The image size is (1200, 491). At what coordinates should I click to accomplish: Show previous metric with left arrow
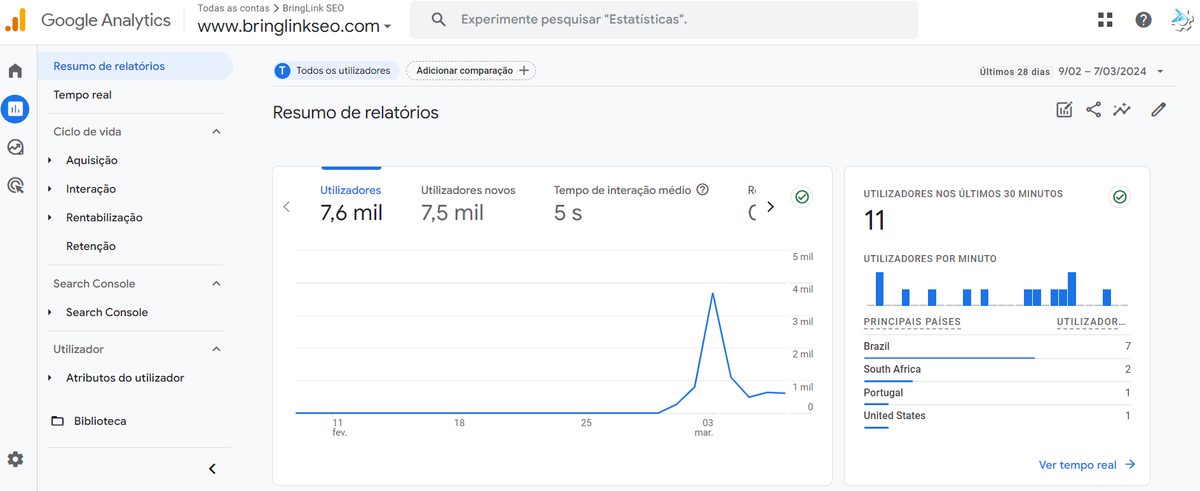(x=286, y=207)
